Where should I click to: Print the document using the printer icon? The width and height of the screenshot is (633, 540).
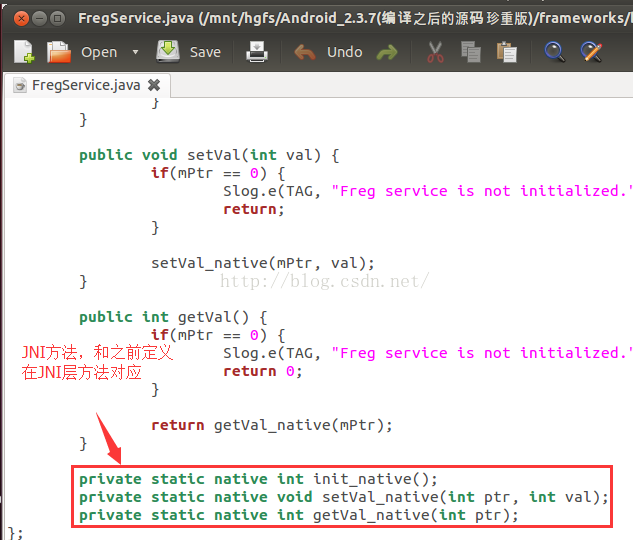click(257, 52)
